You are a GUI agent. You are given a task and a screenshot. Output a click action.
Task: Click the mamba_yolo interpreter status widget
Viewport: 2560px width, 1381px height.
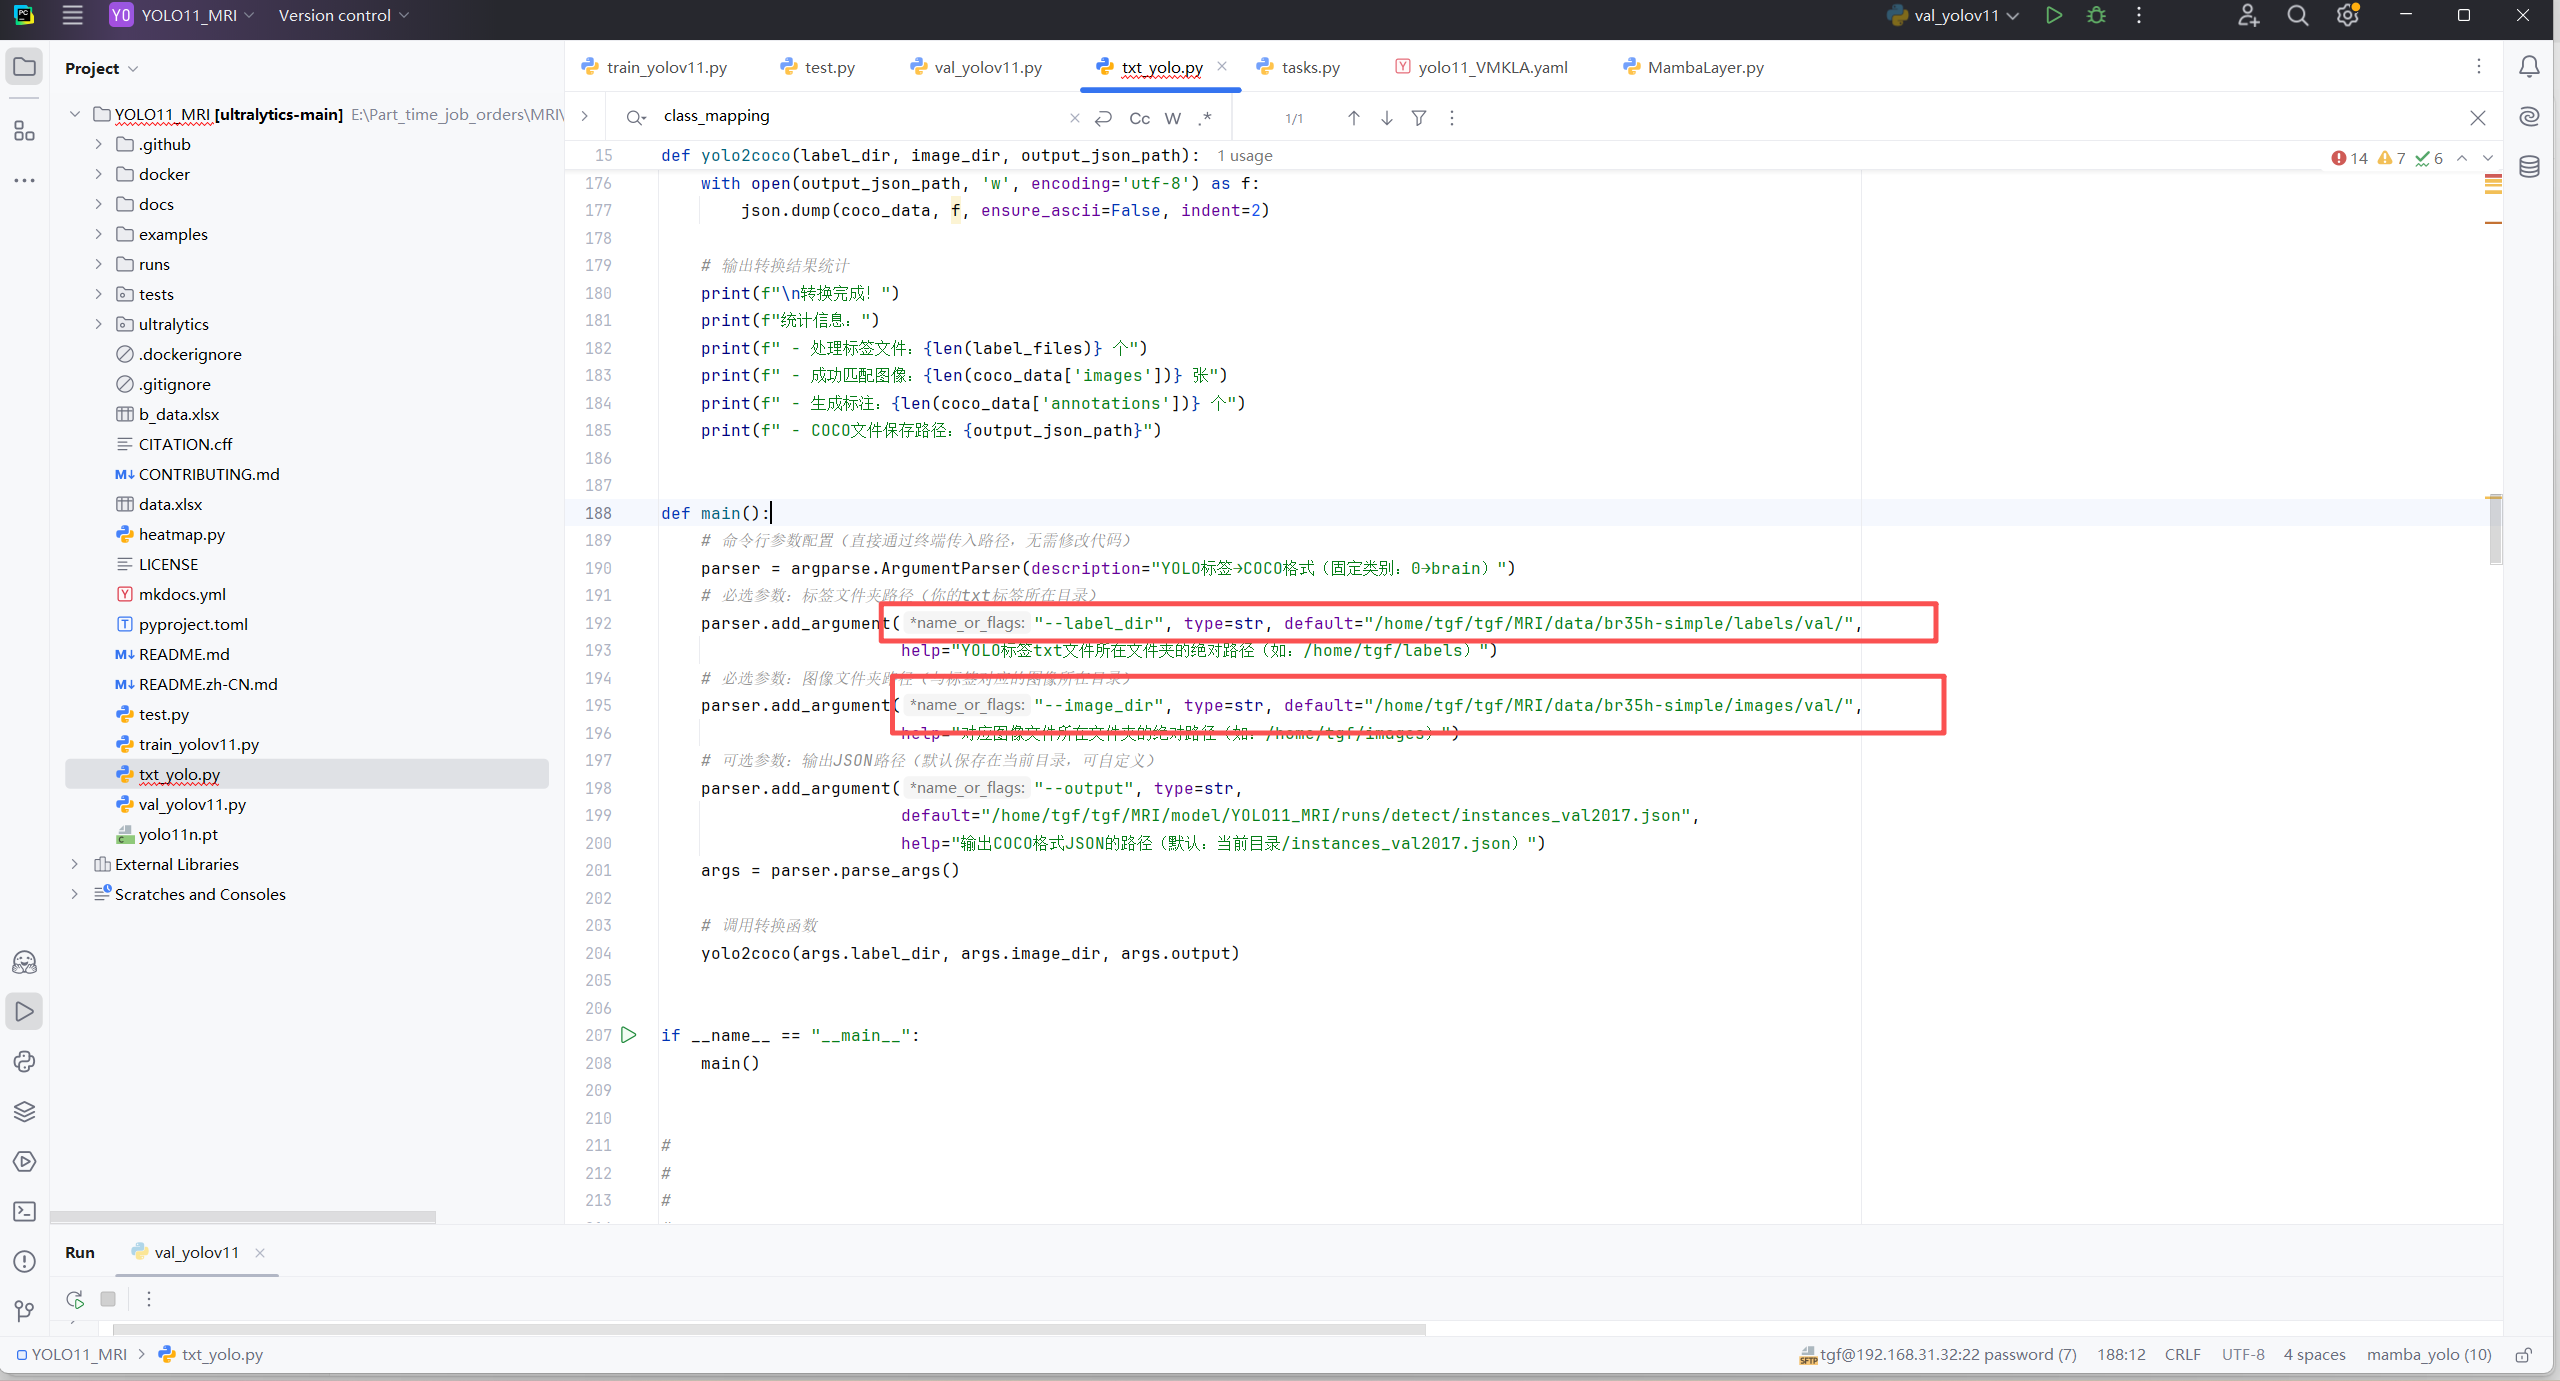(x=2428, y=1354)
